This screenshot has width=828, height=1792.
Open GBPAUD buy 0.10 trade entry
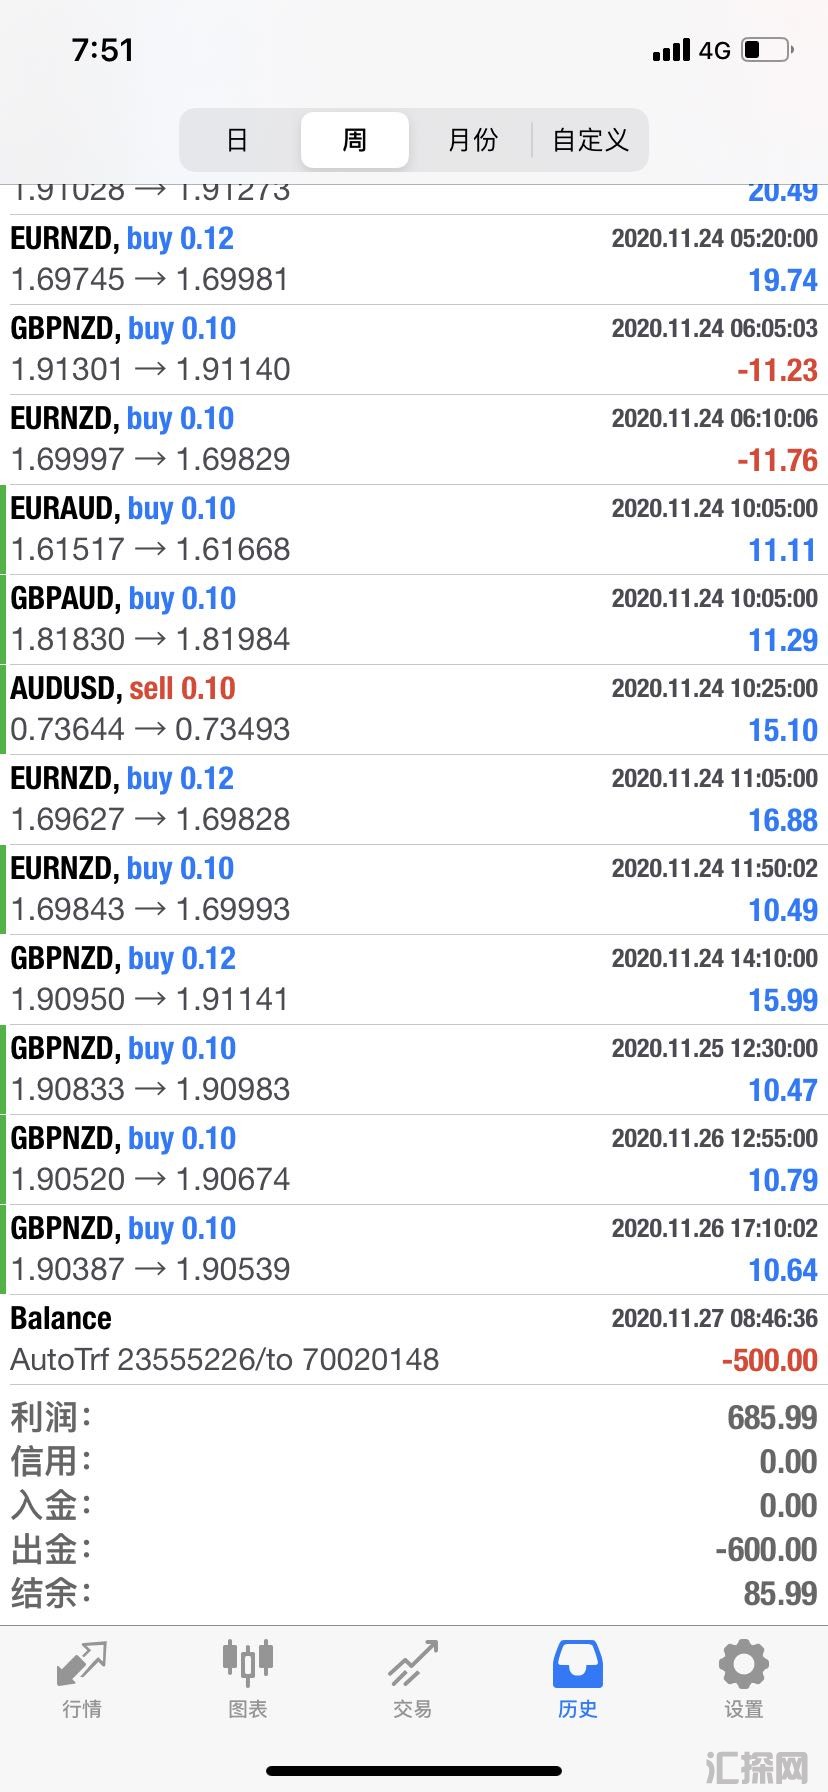point(414,620)
